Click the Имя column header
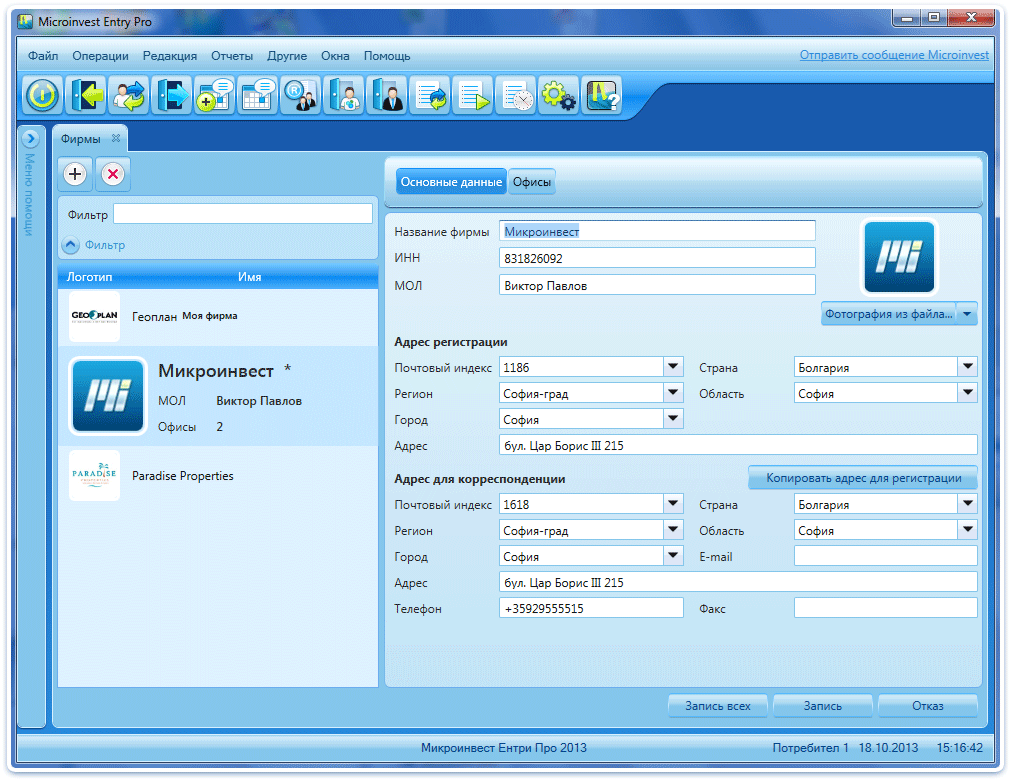The width and height of the screenshot is (1011, 781). [x=250, y=277]
